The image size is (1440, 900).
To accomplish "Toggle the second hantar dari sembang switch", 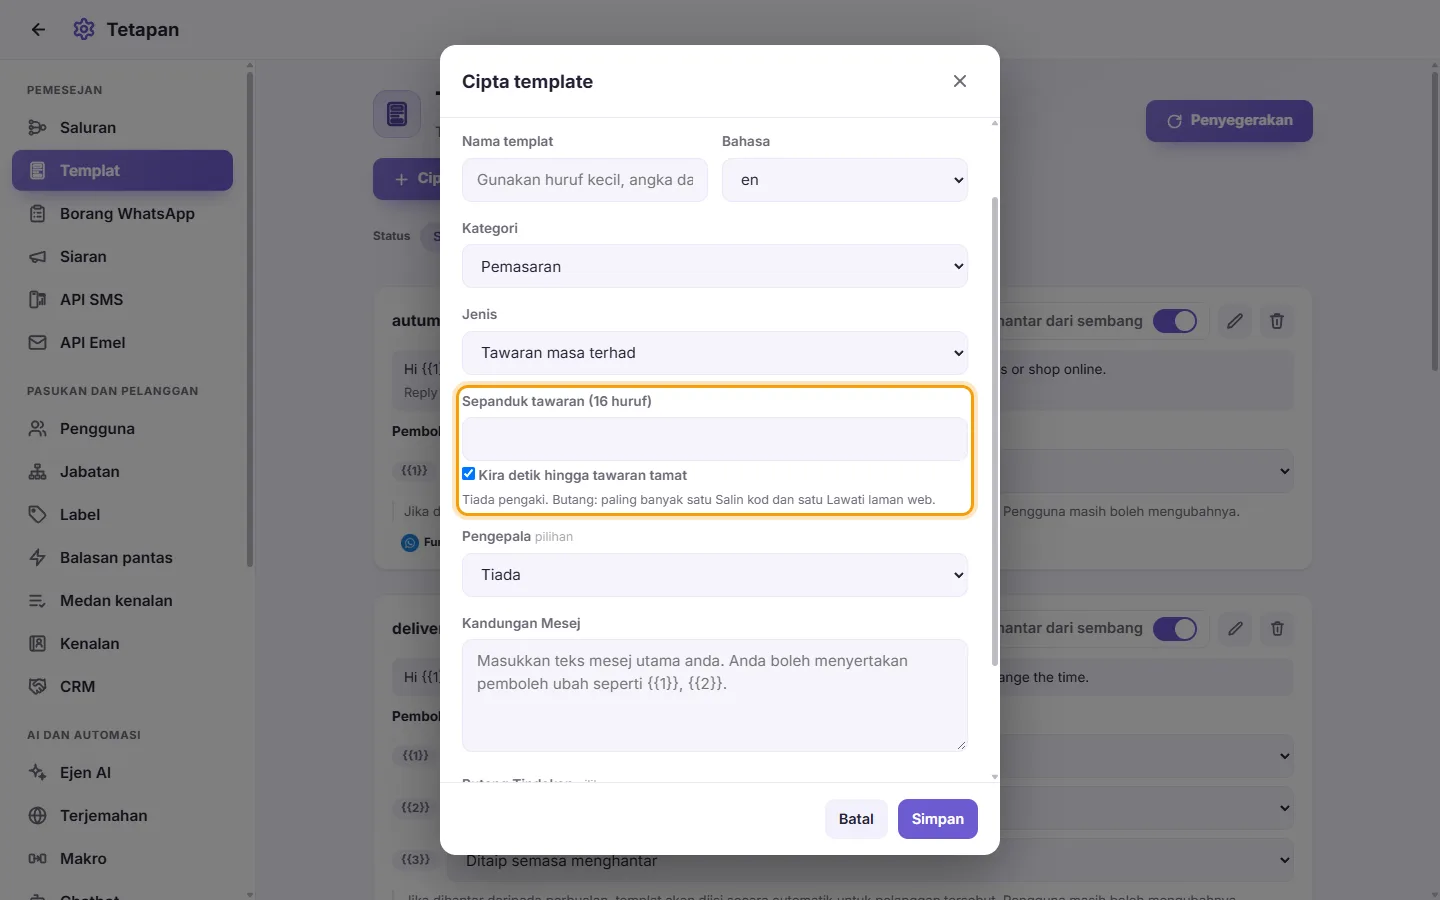I will click(x=1175, y=629).
